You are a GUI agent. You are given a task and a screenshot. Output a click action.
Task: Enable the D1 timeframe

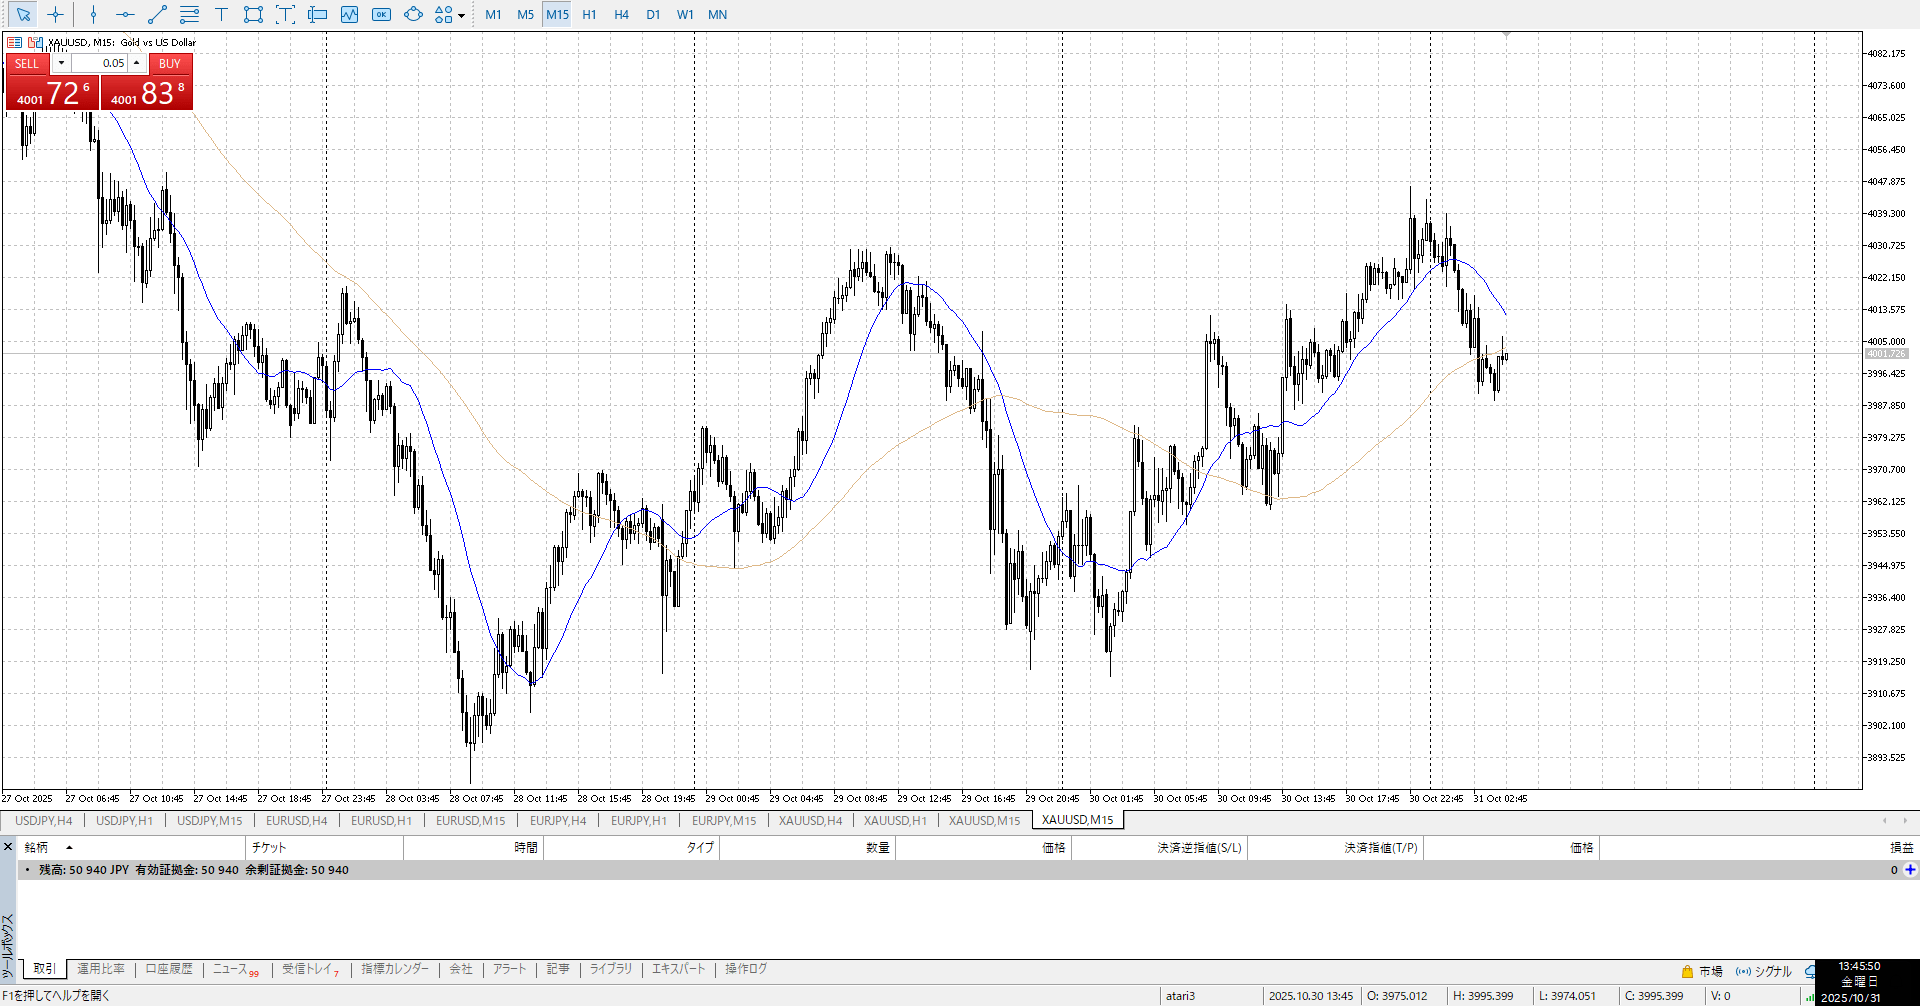click(653, 14)
